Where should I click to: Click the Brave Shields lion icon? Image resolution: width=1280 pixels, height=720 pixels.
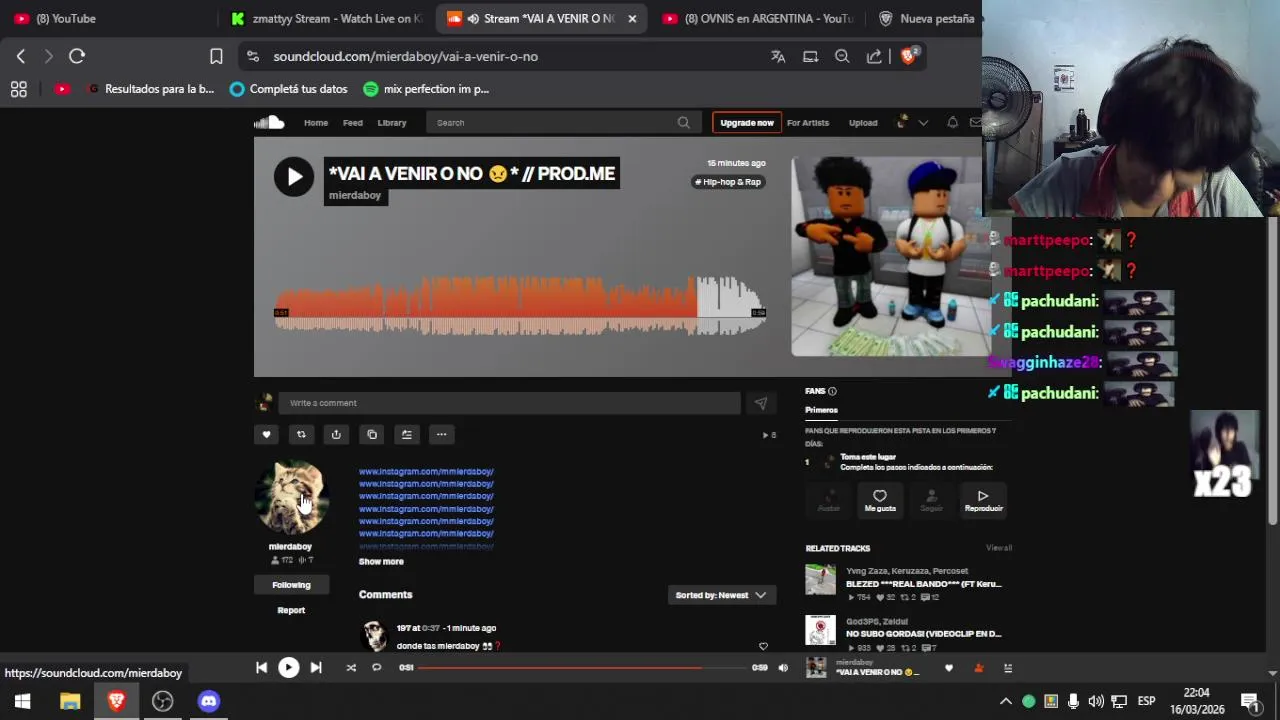point(908,56)
